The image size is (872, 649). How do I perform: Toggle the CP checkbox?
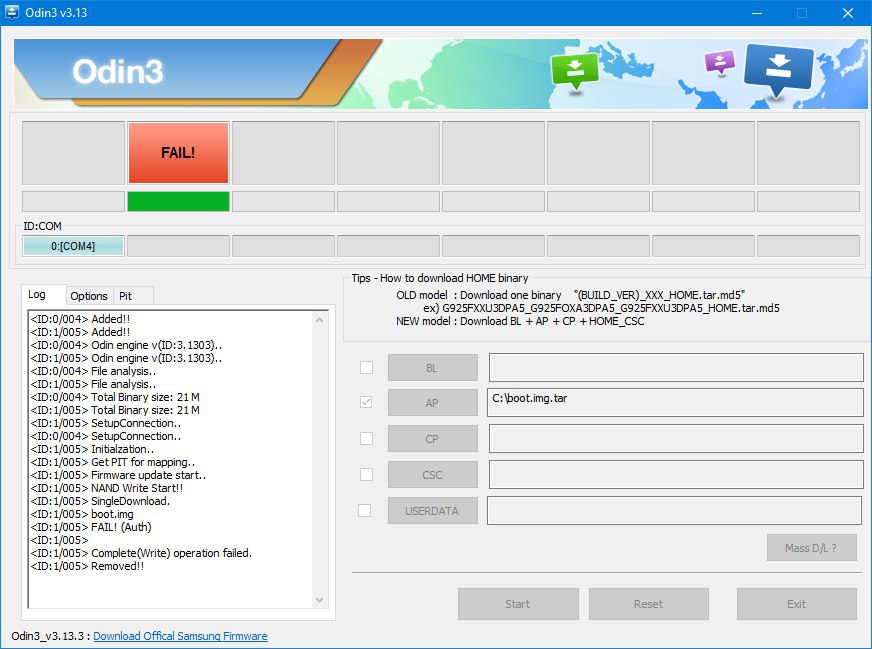coord(366,438)
